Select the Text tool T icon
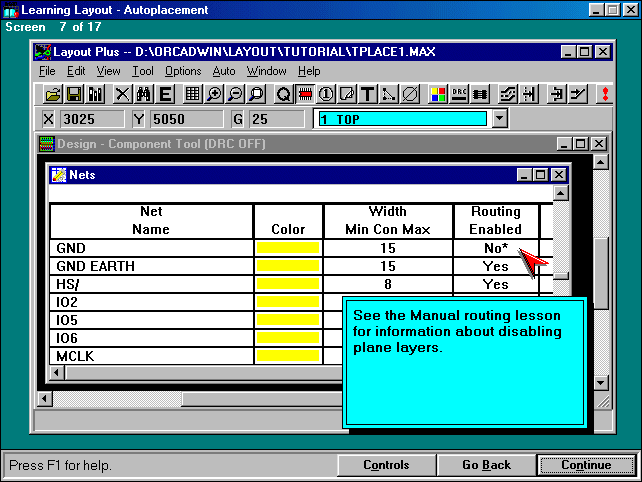 368,94
